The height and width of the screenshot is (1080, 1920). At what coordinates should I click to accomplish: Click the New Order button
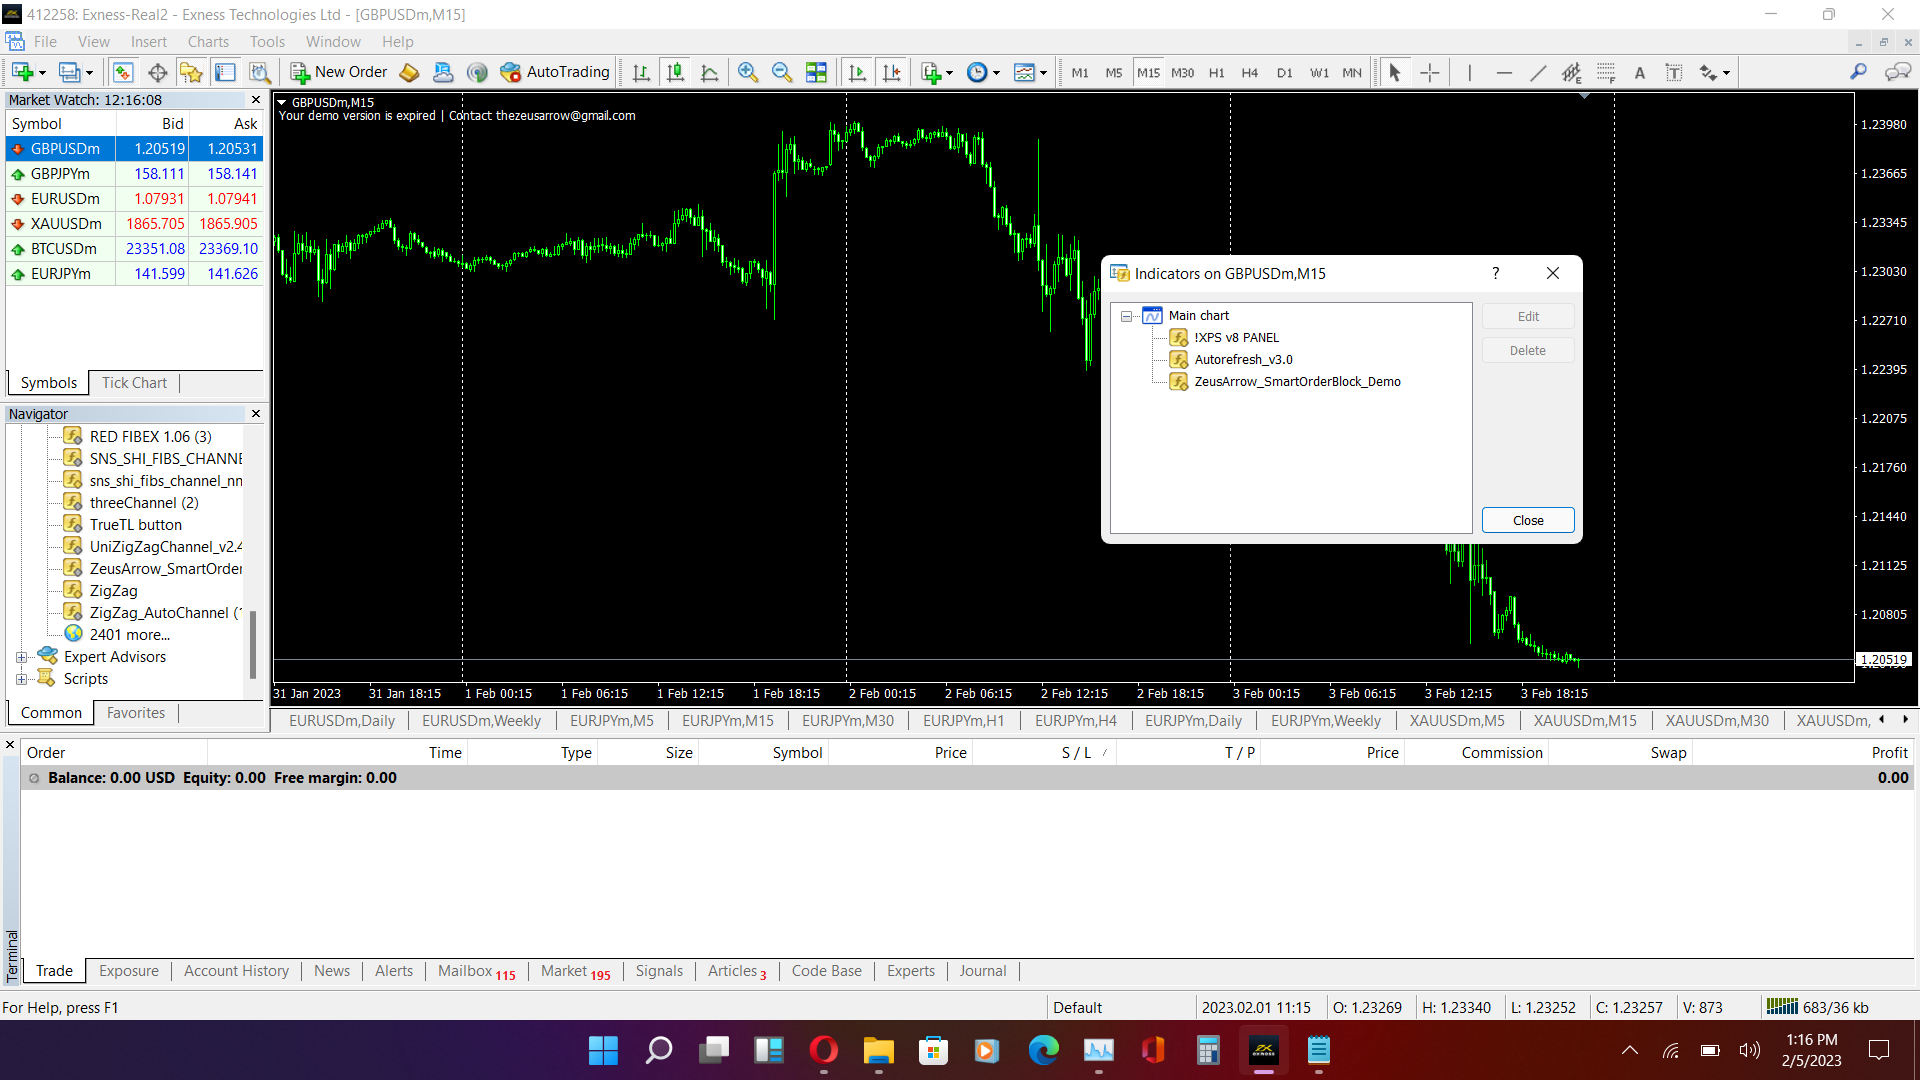[338, 72]
